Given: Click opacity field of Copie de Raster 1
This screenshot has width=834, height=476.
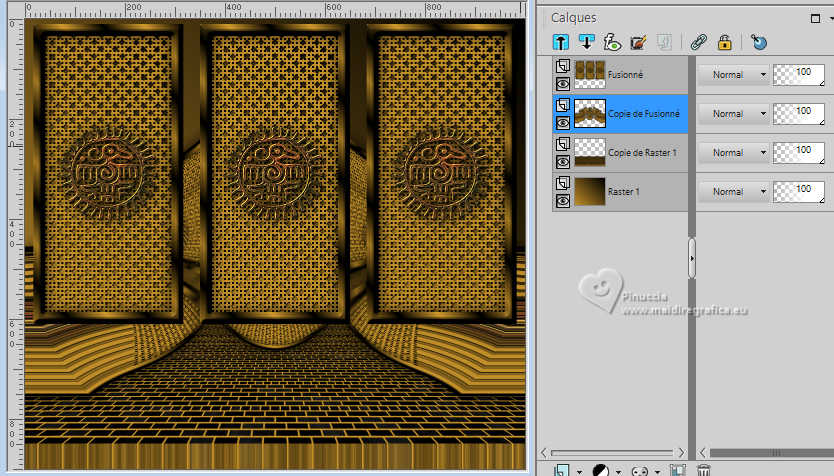Looking at the screenshot, I should tap(797, 152).
